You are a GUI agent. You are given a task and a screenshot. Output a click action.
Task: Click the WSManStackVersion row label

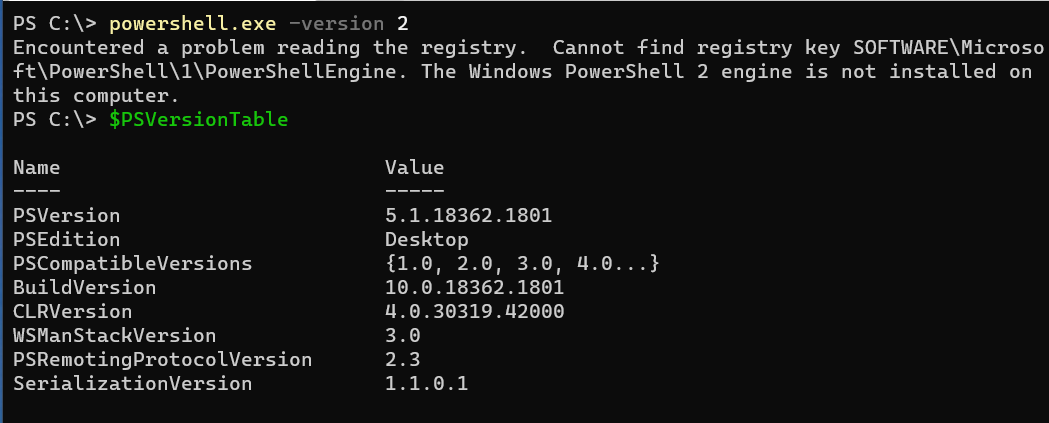tap(114, 336)
